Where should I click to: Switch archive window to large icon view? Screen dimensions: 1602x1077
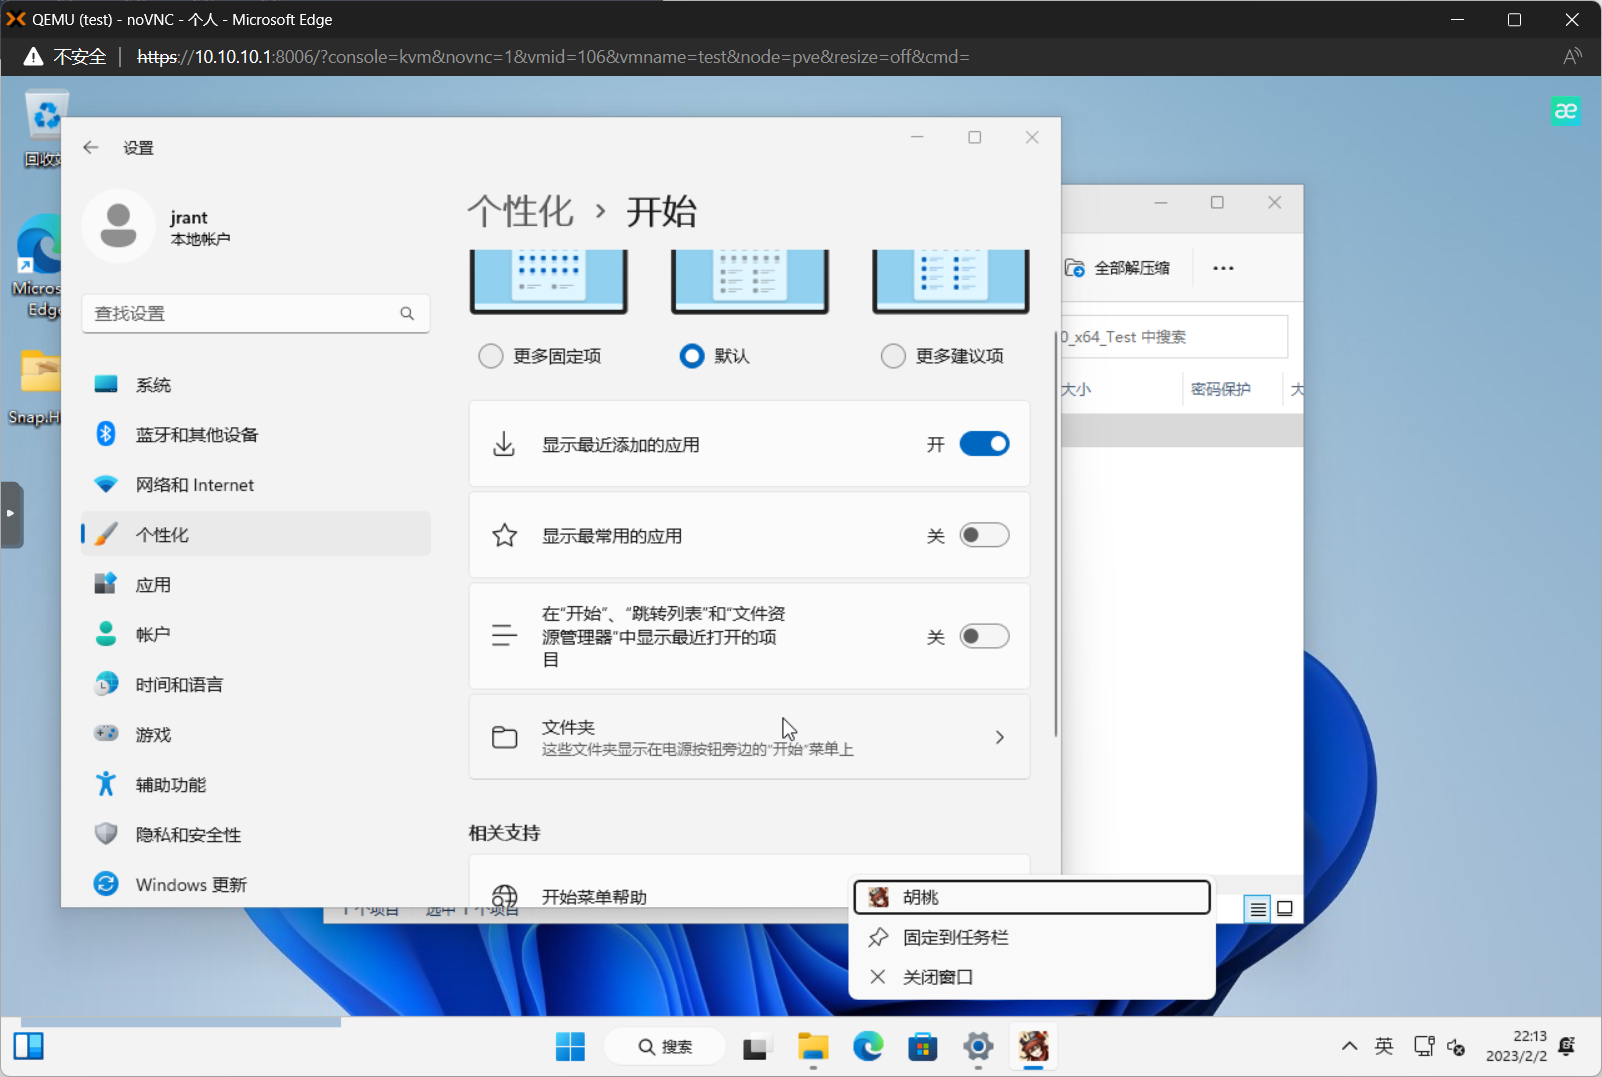pos(1285,908)
